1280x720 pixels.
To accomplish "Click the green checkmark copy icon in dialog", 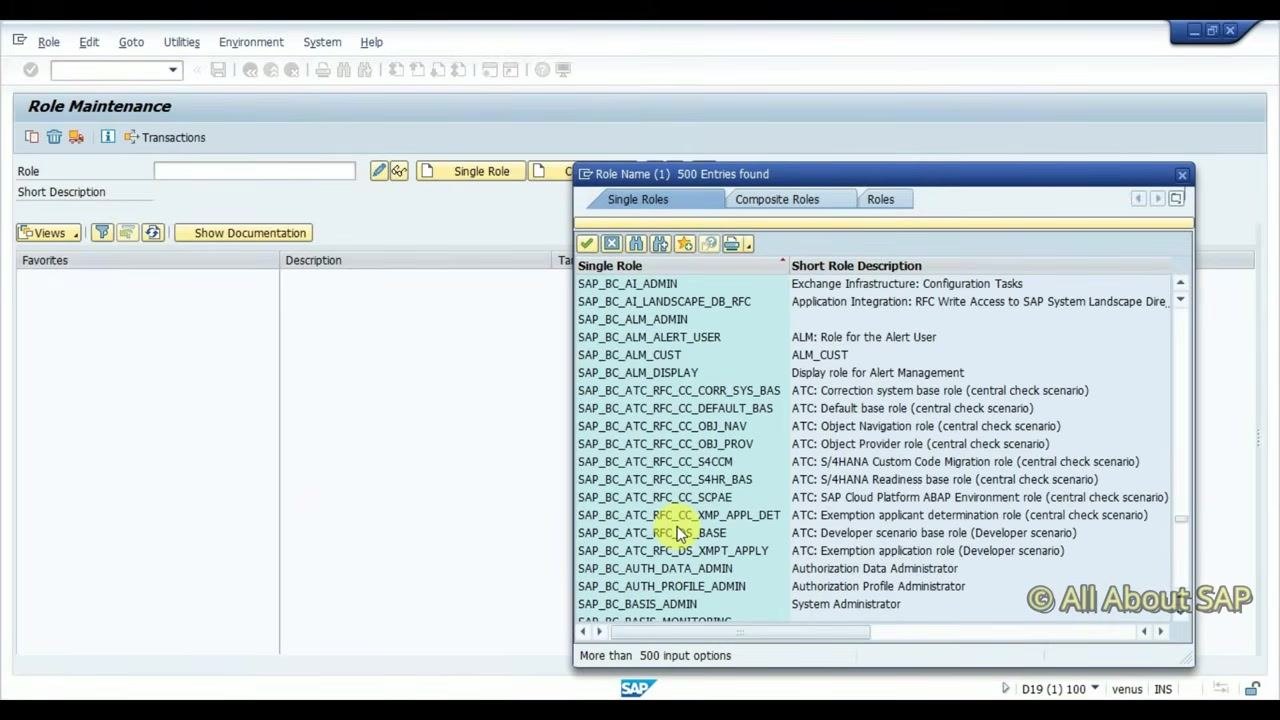I will (587, 244).
